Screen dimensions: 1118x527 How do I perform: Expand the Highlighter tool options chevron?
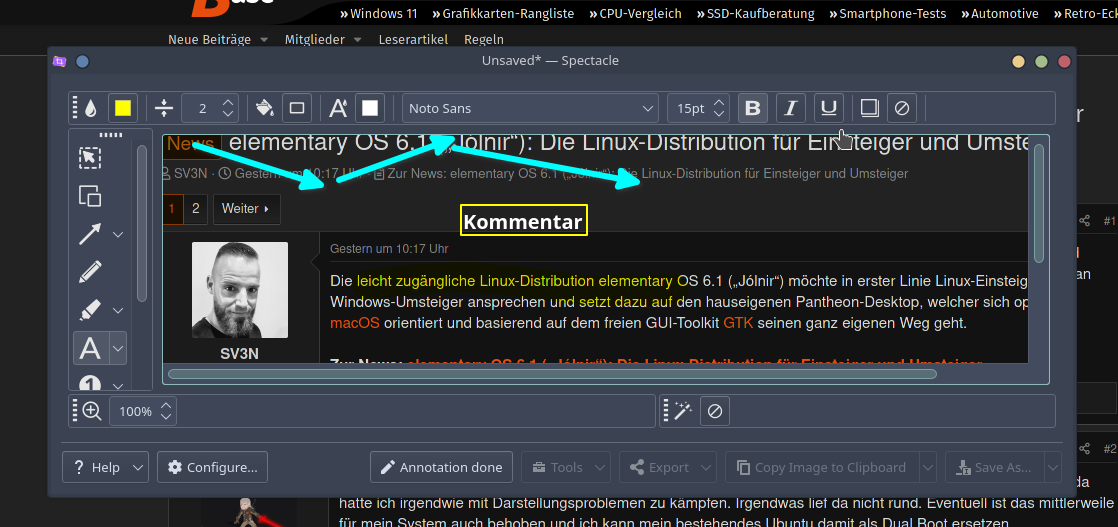point(118,311)
